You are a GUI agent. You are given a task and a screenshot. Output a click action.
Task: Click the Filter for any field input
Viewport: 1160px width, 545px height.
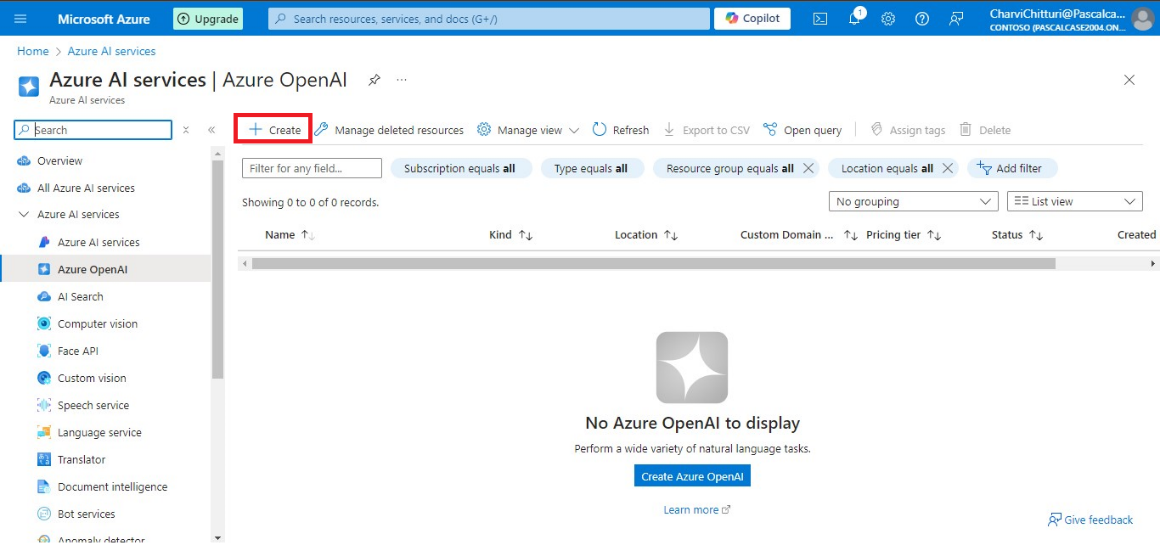point(312,169)
